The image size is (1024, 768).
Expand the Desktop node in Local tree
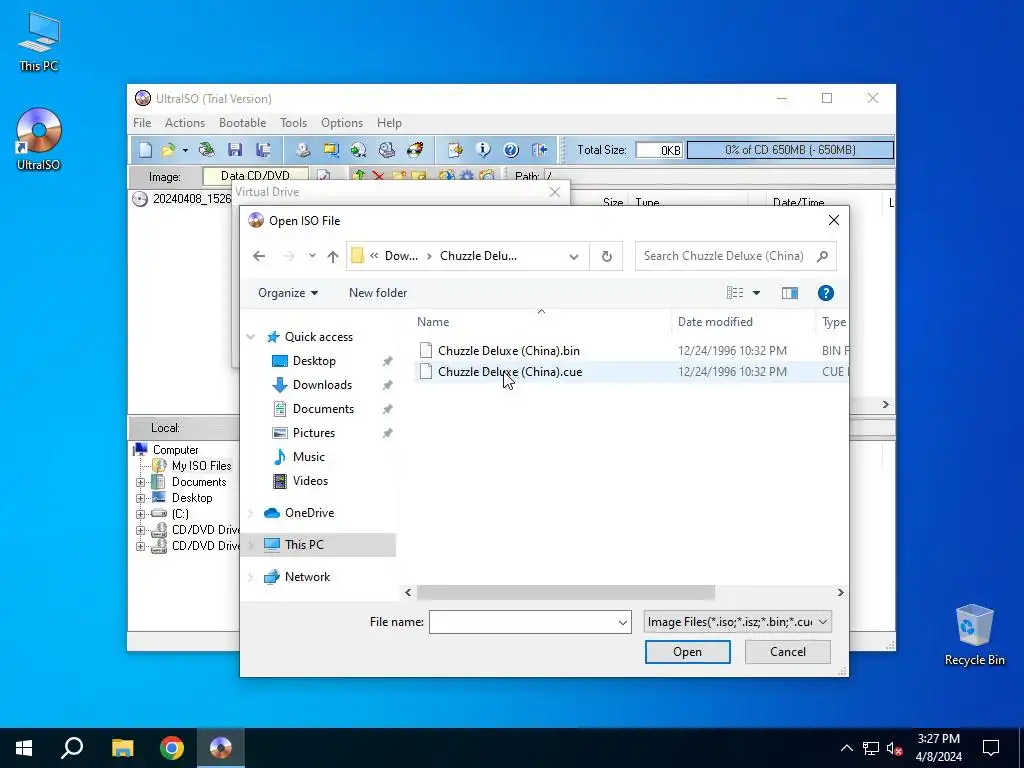pos(140,498)
